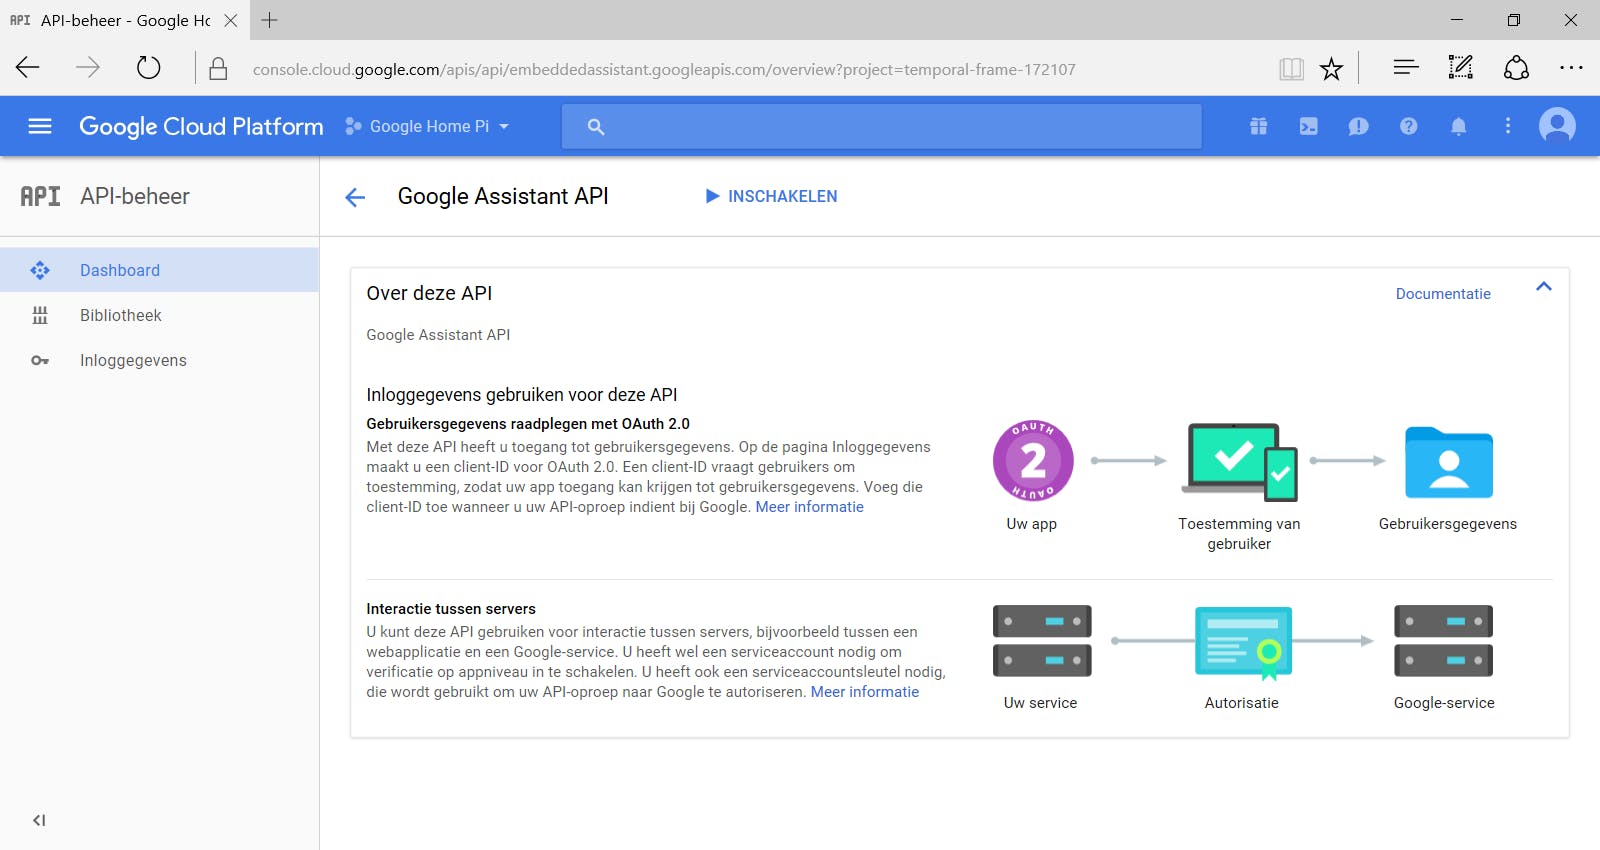
Task: Open the gift free trial icon
Action: coord(1258,126)
